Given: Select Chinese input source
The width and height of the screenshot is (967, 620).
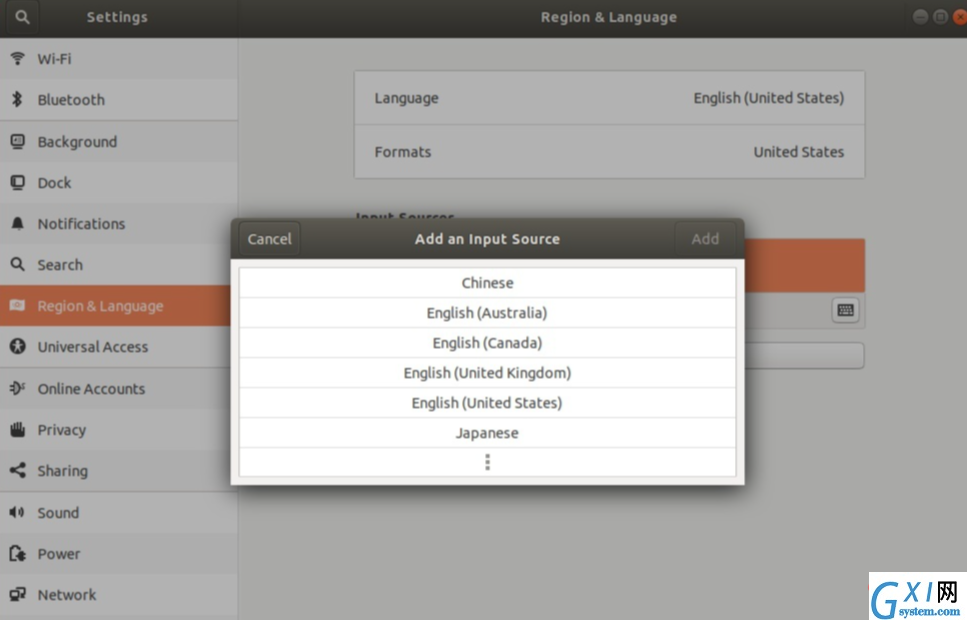Looking at the screenshot, I should (487, 283).
